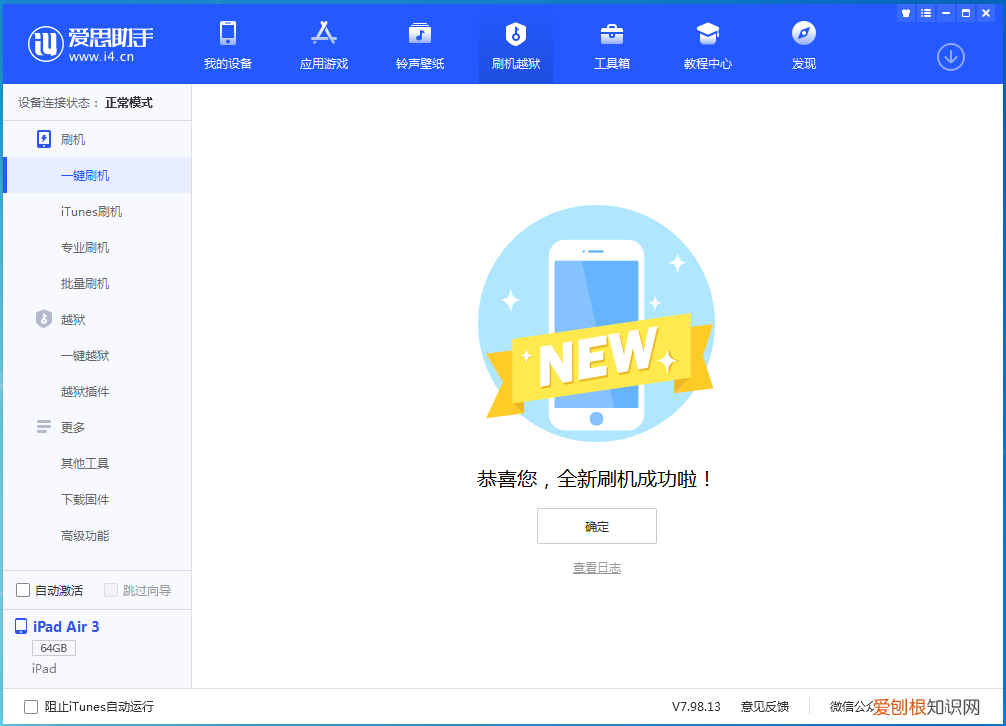
Task: Open the download manager via circular arrow icon
Action: pos(949,58)
